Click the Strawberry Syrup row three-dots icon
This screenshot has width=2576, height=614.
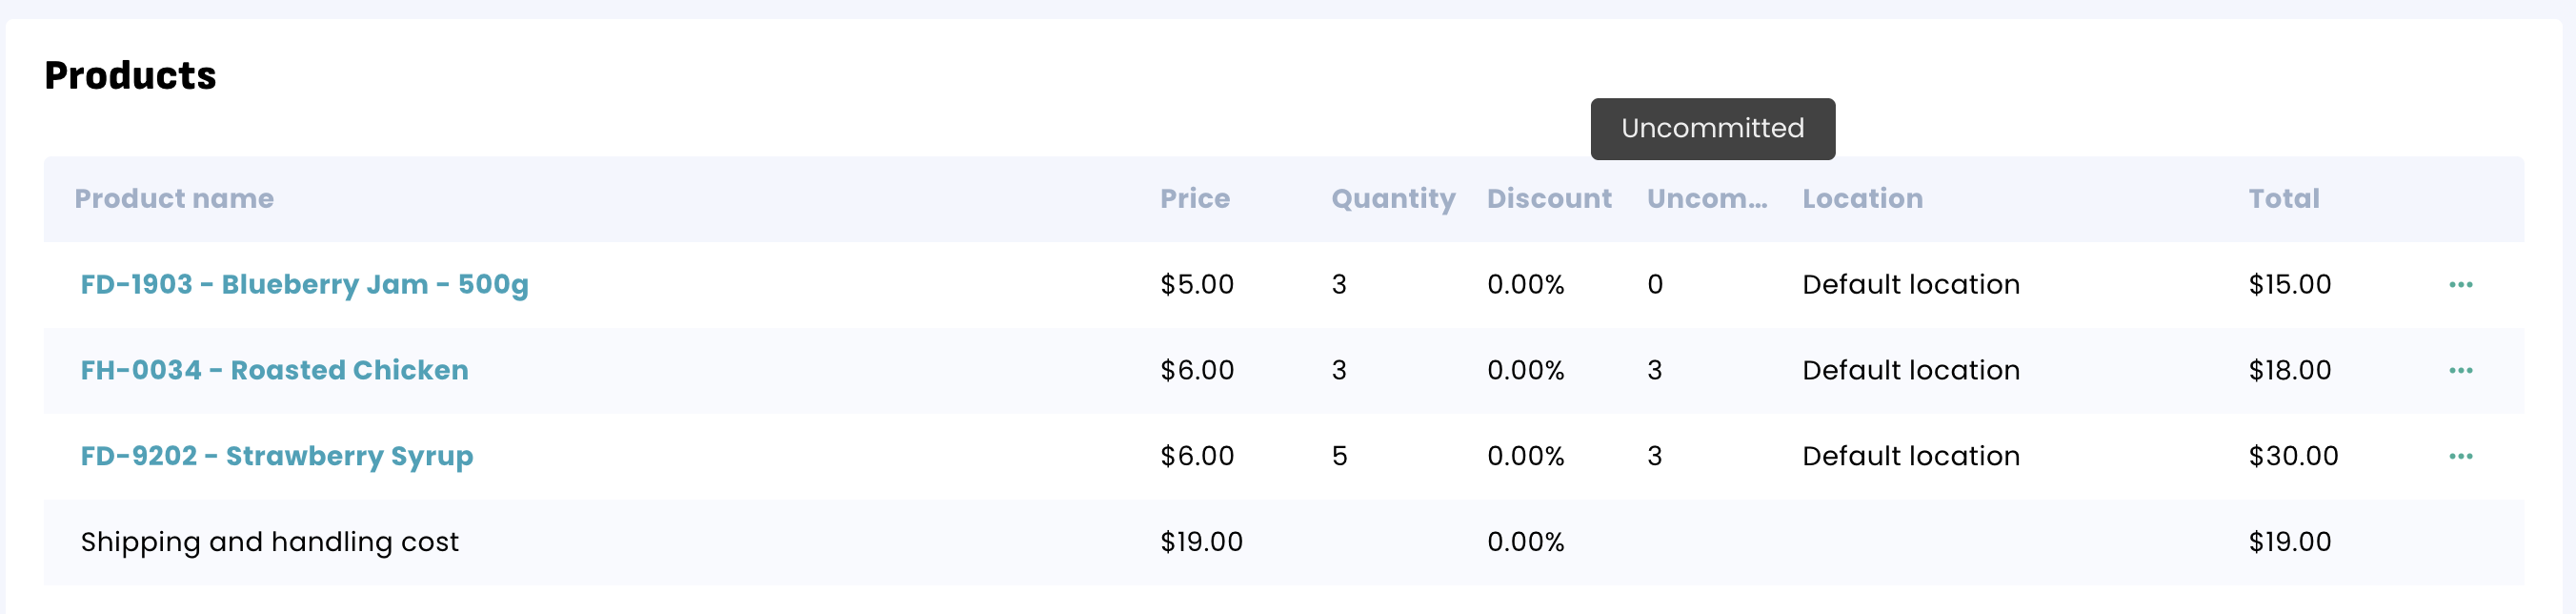point(2460,457)
